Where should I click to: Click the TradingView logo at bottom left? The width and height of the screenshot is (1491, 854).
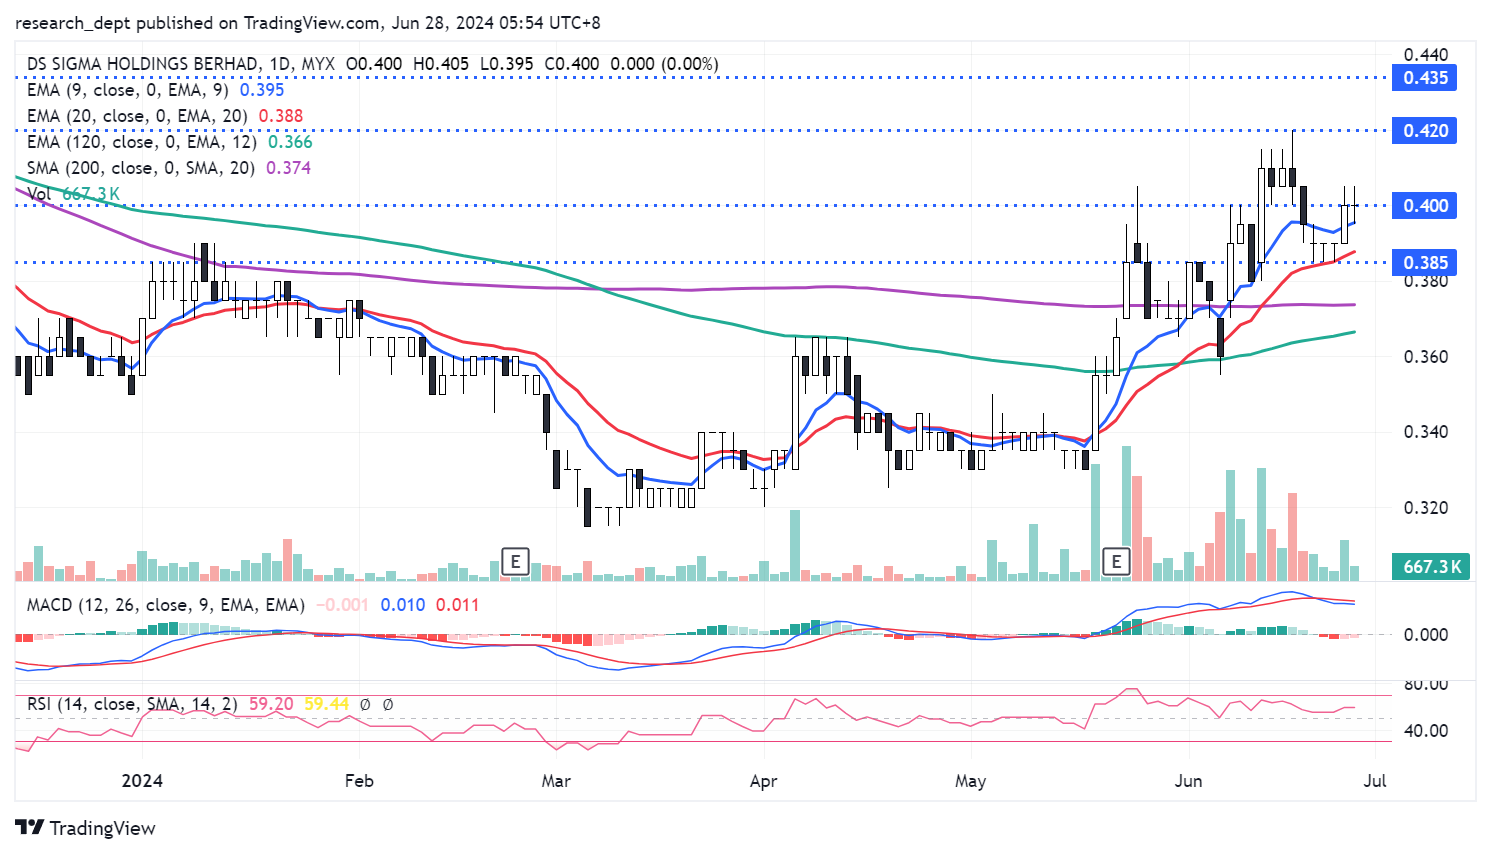click(x=86, y=828)
